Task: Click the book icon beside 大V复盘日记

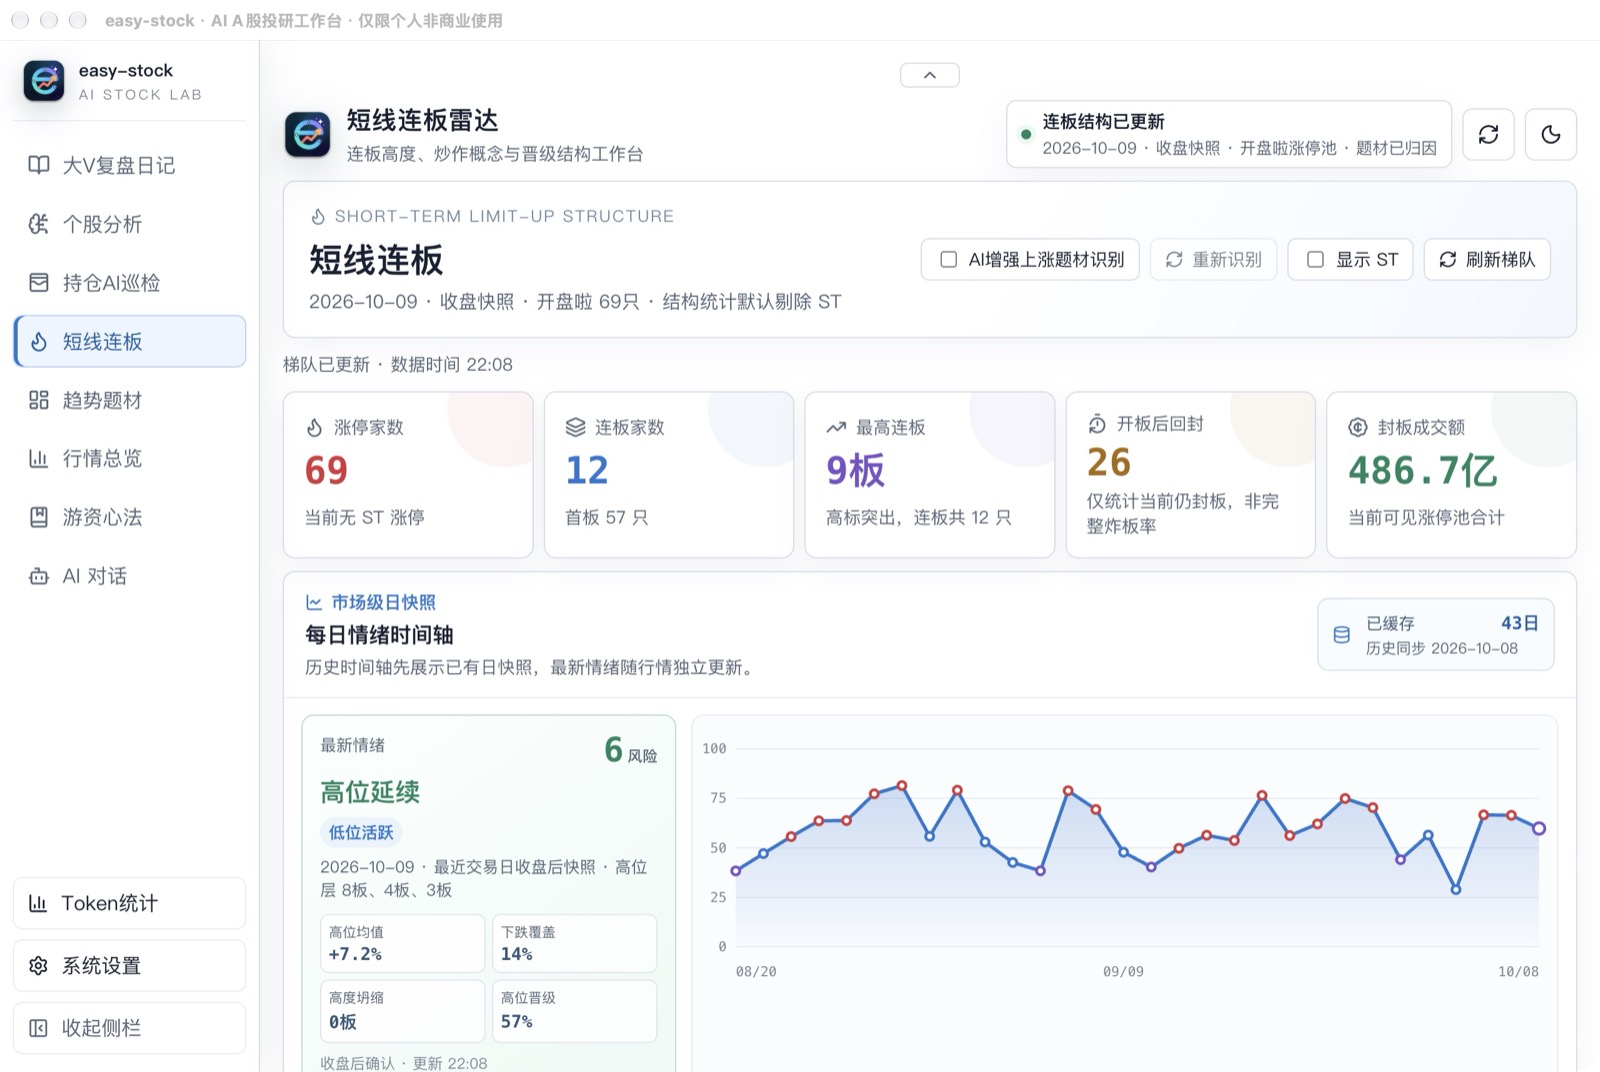Action: point(39,165)
